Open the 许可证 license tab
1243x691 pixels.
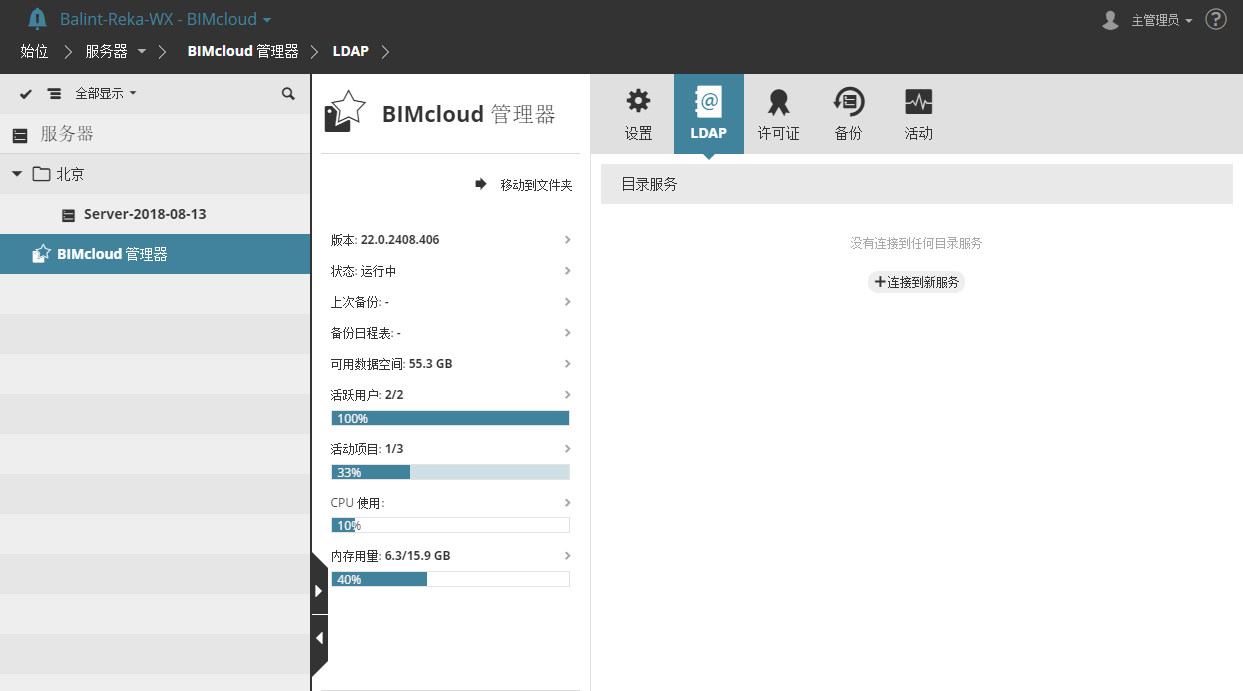coord(779,114)
